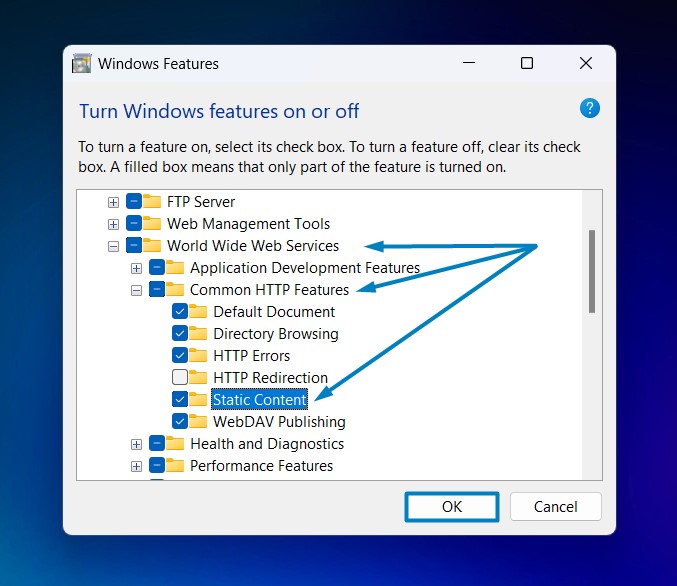This screenshot has height=586, width=677.
Task: Click the World Wide Web Services folder icon
Action: point(152,245)
